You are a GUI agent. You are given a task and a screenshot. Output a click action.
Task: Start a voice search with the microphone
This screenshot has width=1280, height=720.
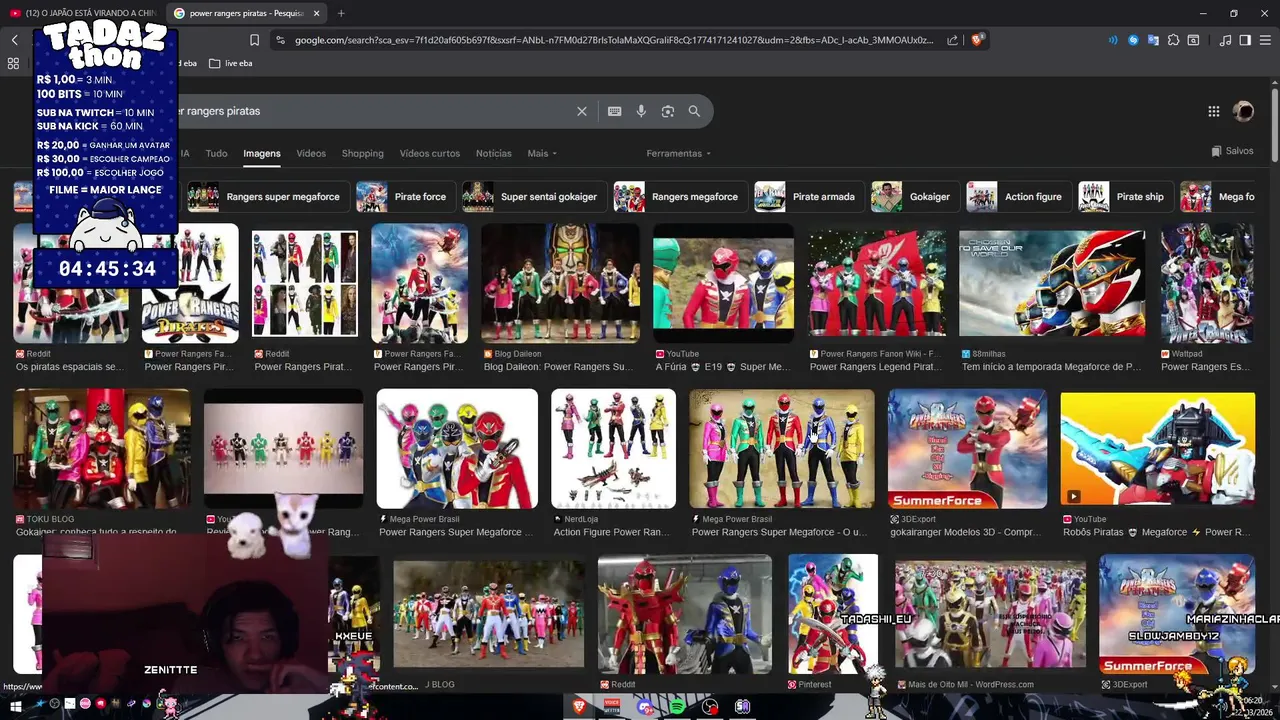(641, 111)
